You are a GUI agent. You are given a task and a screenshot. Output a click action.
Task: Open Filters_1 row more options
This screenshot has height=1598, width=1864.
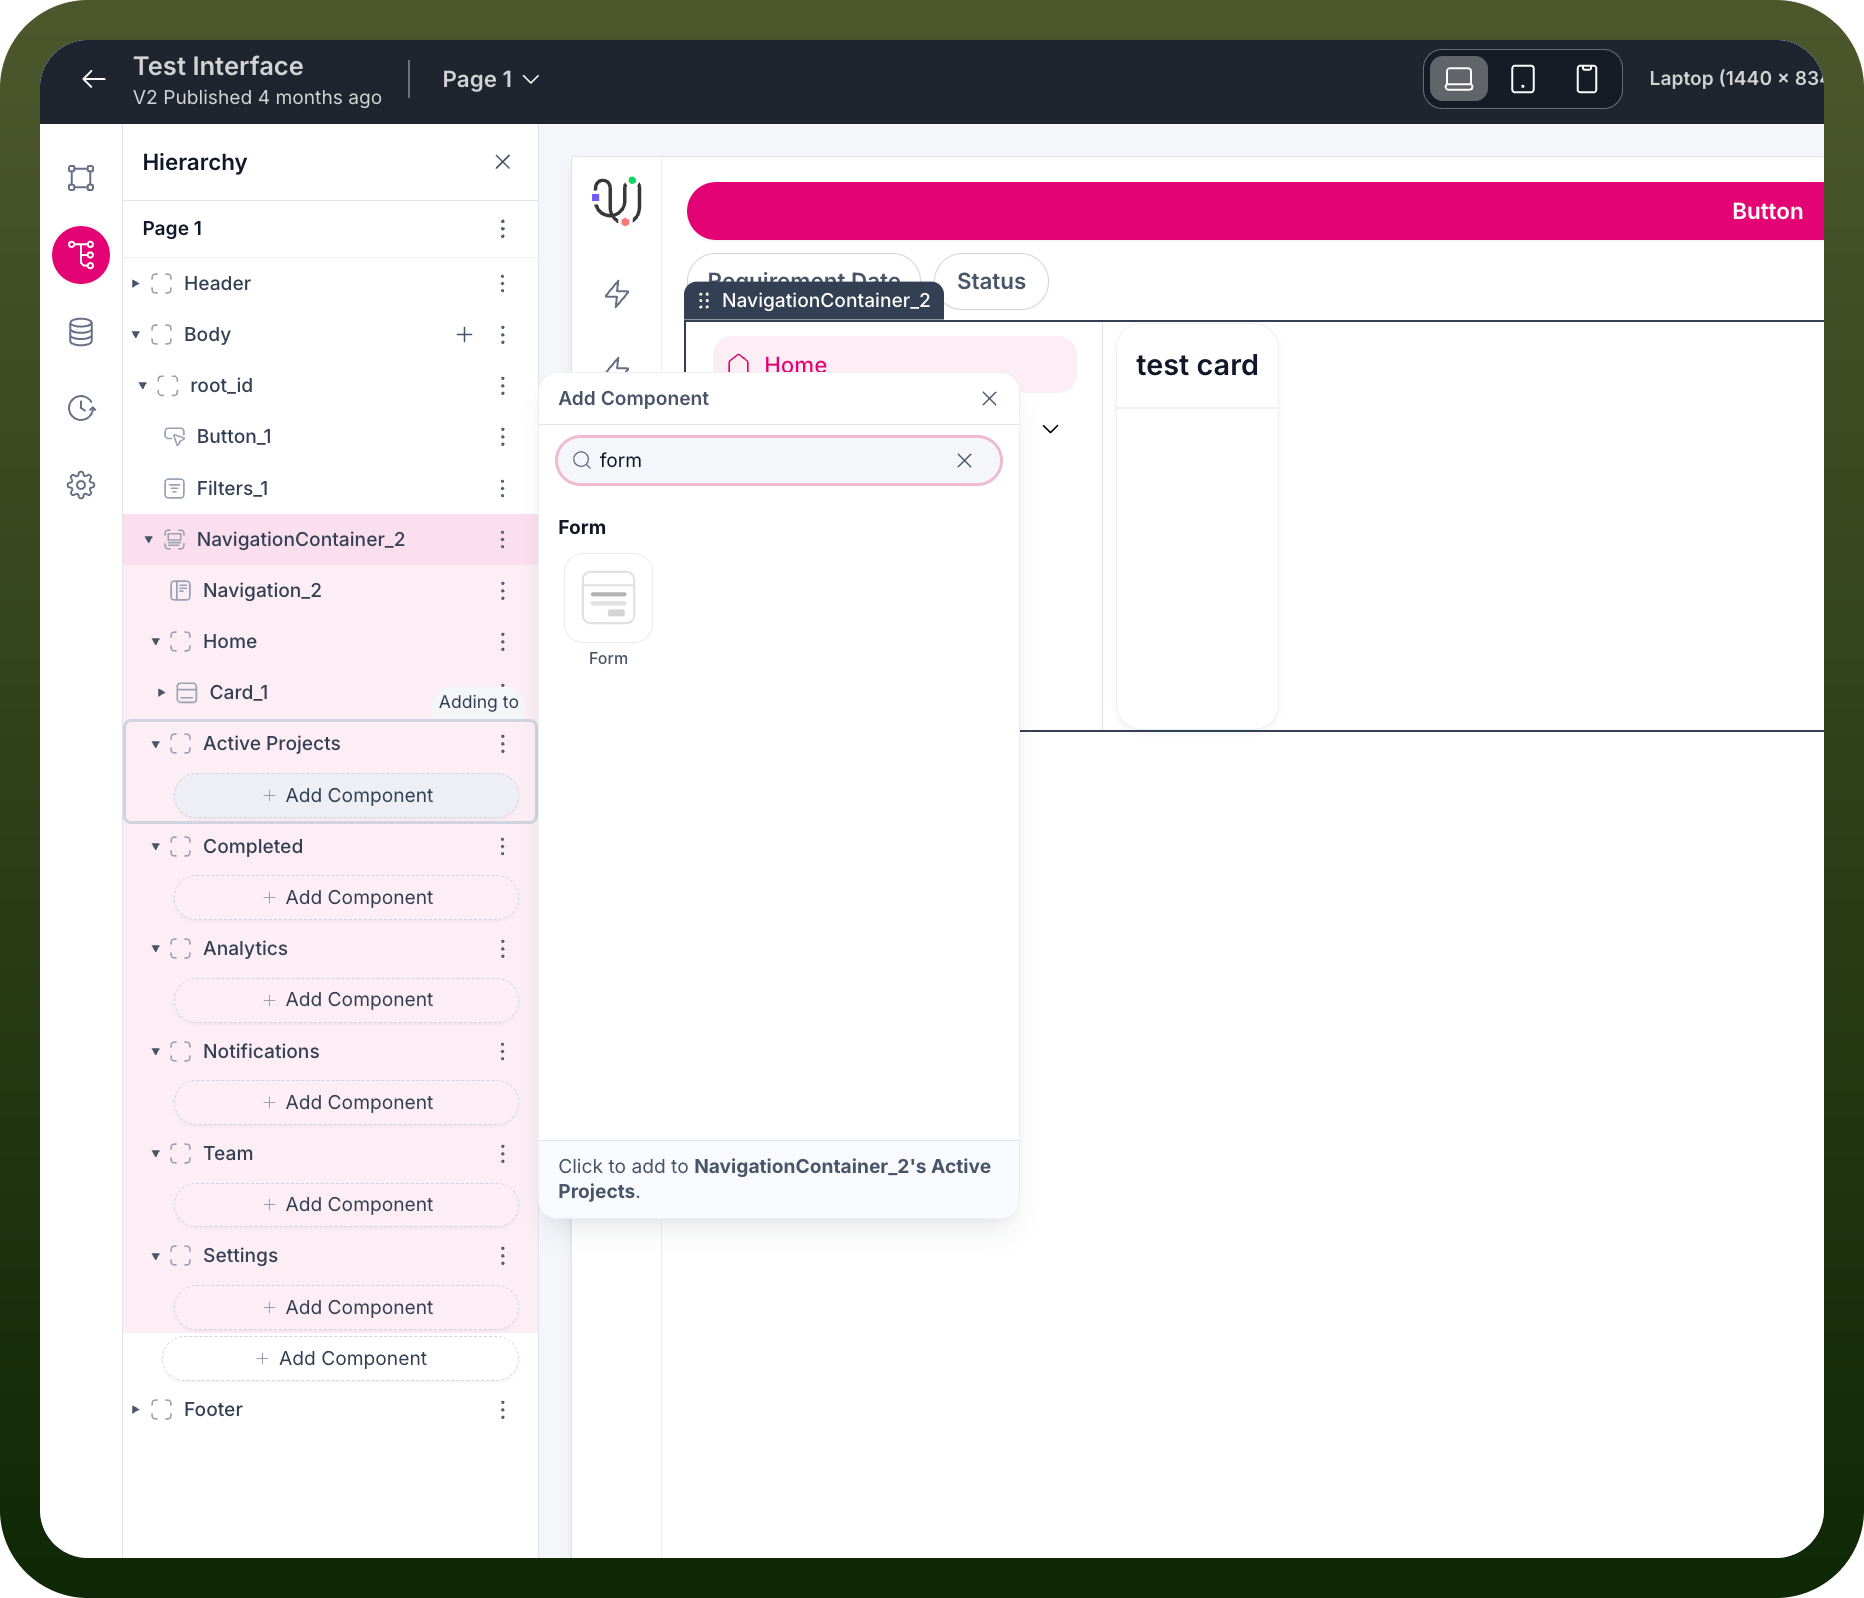(503, 488)
